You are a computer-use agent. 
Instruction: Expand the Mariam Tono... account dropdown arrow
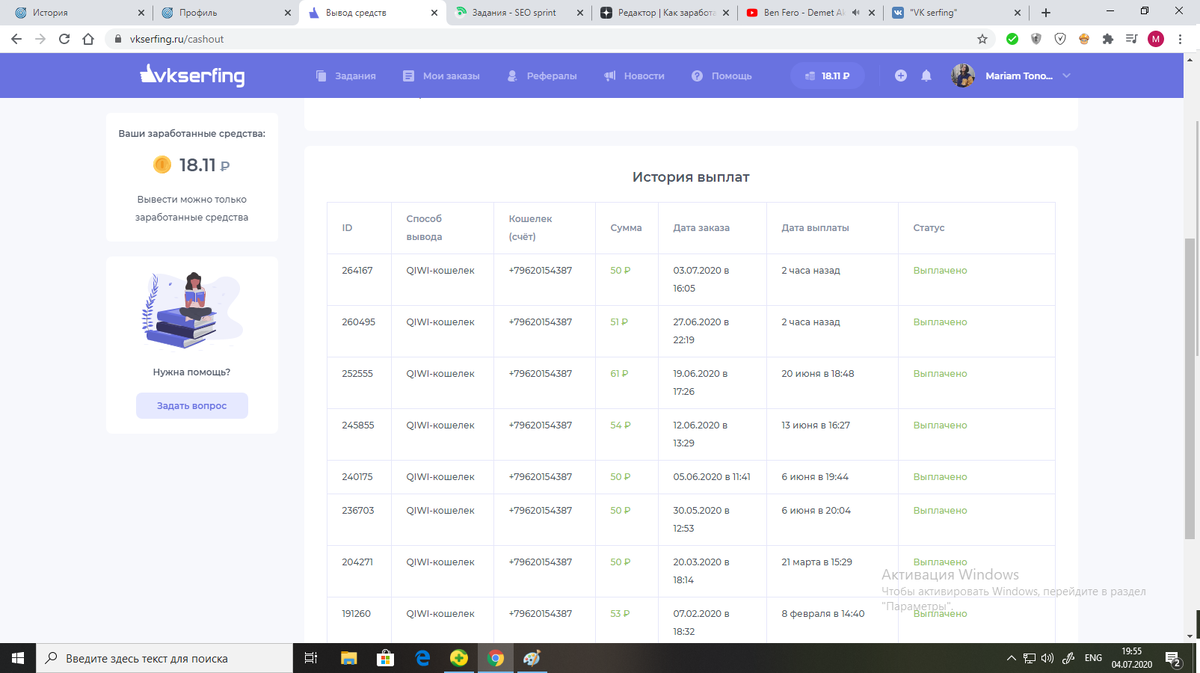1066,76
